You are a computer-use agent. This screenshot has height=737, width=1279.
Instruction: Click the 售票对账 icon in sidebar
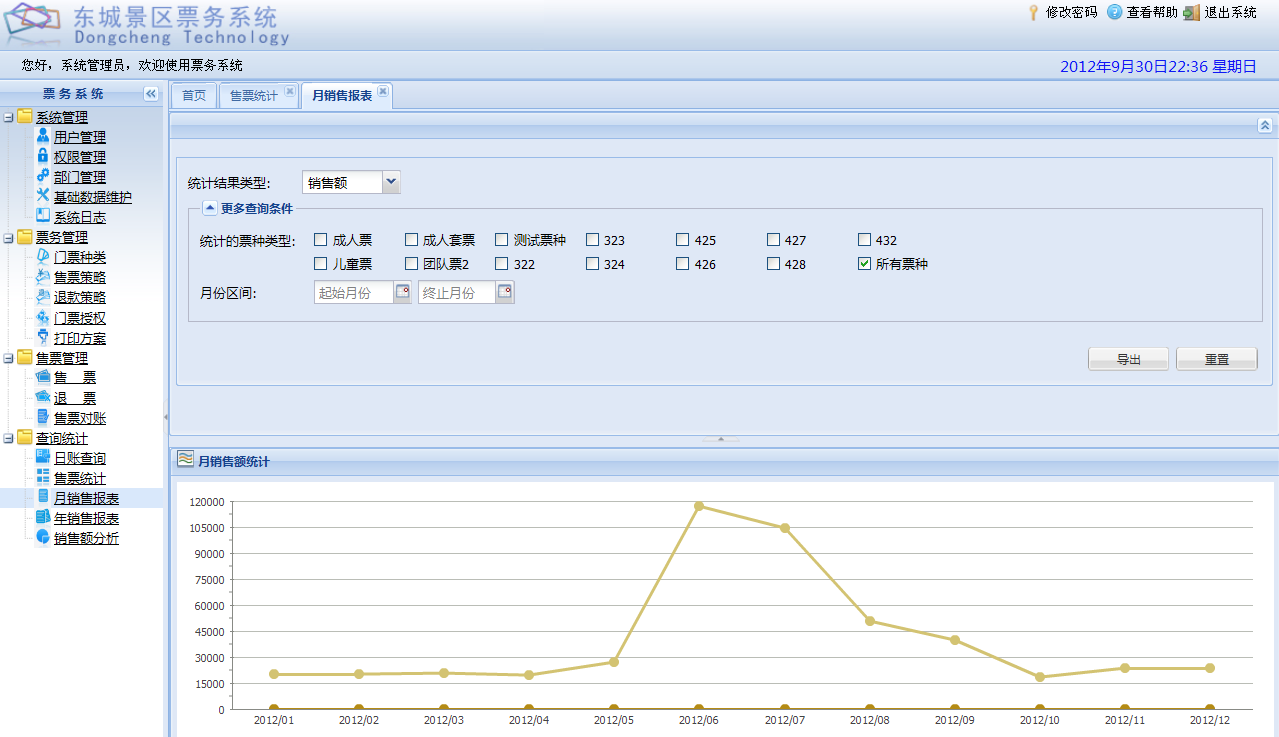43,417
